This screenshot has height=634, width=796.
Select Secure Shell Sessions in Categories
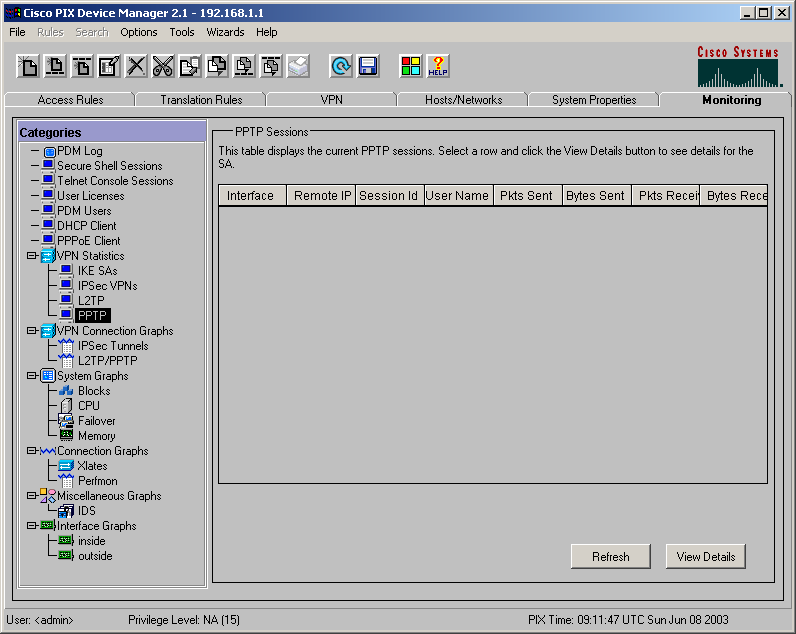(x=109, y=166)
